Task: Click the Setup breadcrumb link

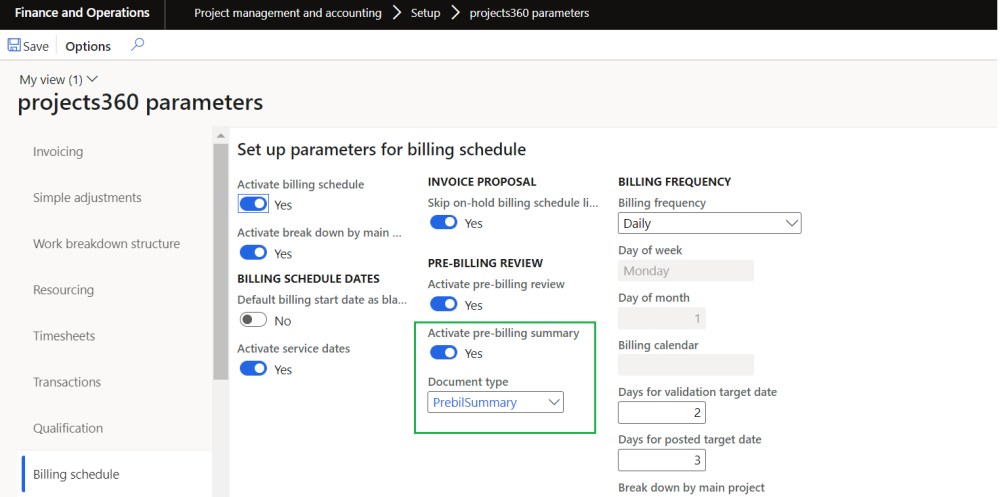Action: 425,13
